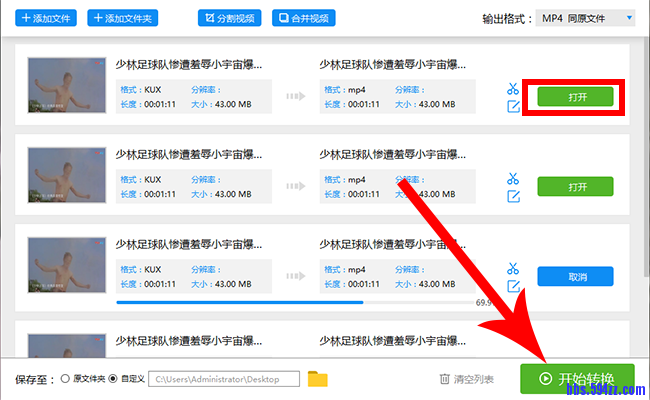650x400 pixels.
Task: Click the scissors icon in second video row
Action: click(x=513, y=178)
